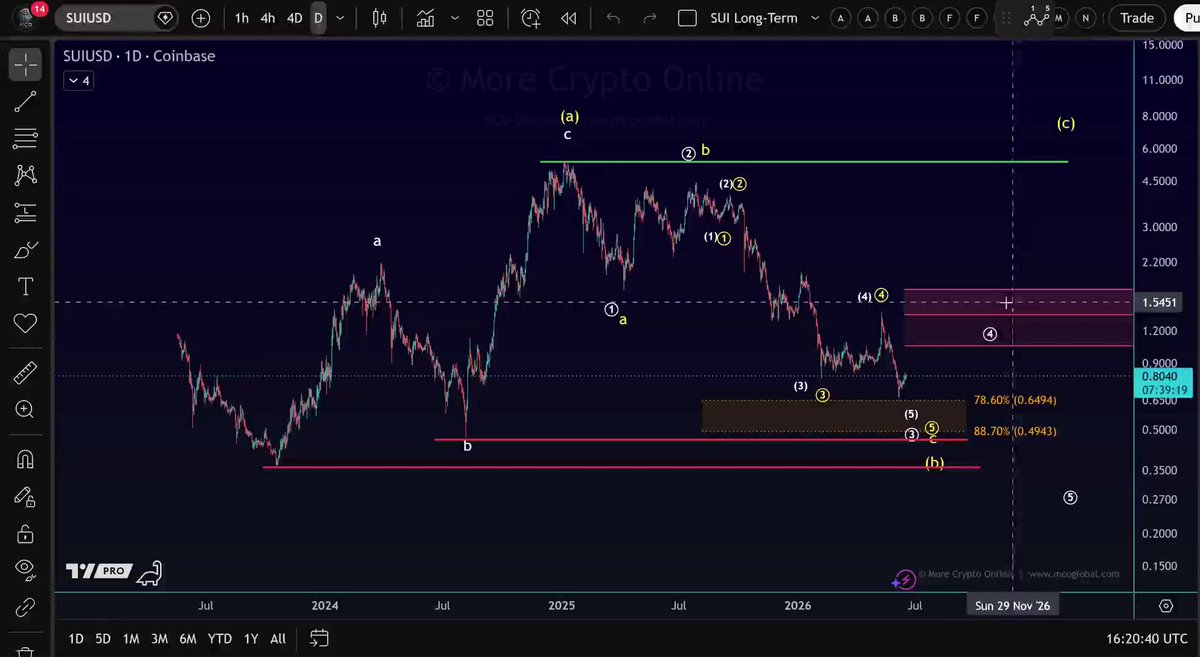Open the indicator templates grid
This screenshot has height=657, width=1200.
click(x=485, y=18)
